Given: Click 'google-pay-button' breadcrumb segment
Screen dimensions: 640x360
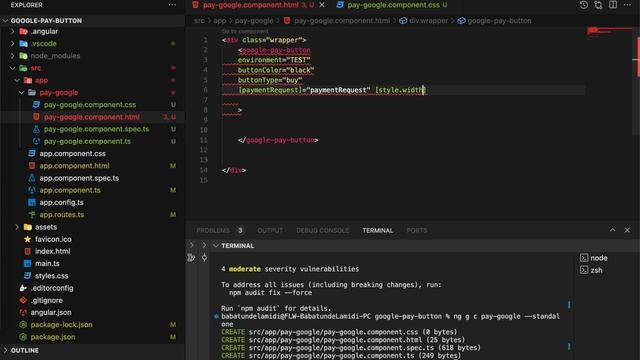Looking at the screenshot, I should 499,20.
